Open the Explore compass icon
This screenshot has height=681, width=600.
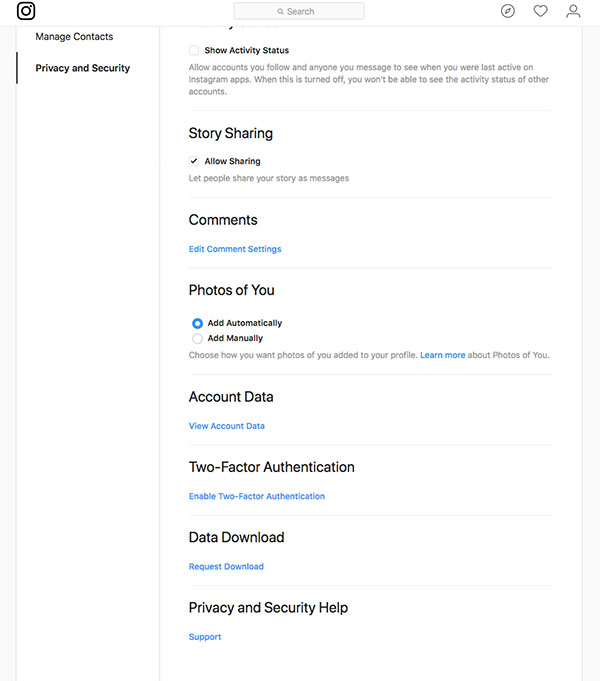[x=507, y=11]
